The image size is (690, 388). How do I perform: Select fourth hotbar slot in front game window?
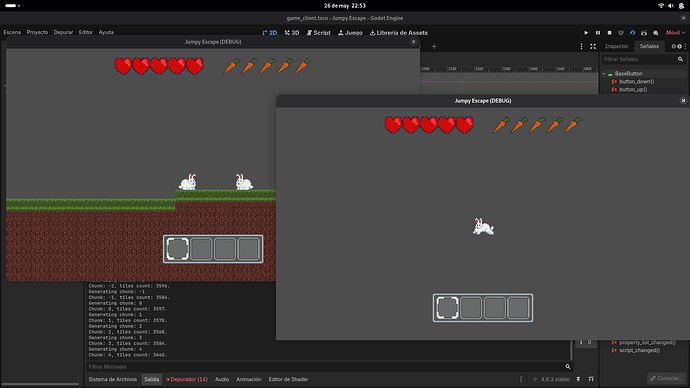tap(518, 307)
